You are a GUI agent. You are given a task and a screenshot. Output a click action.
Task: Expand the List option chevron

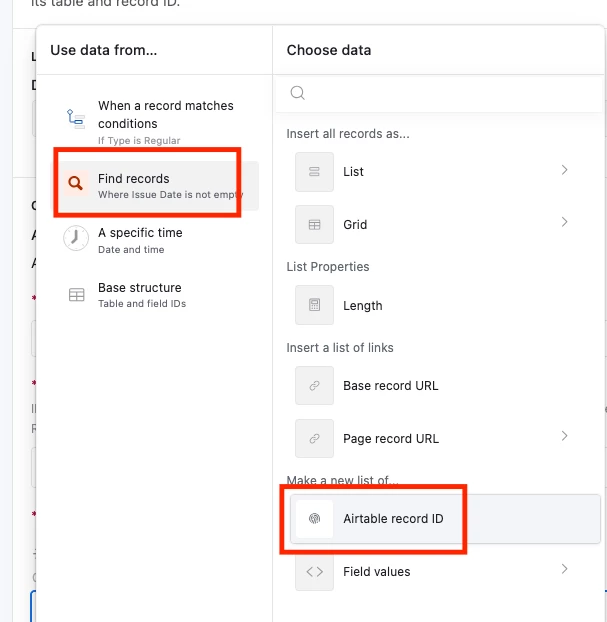[x=564, y=170]
